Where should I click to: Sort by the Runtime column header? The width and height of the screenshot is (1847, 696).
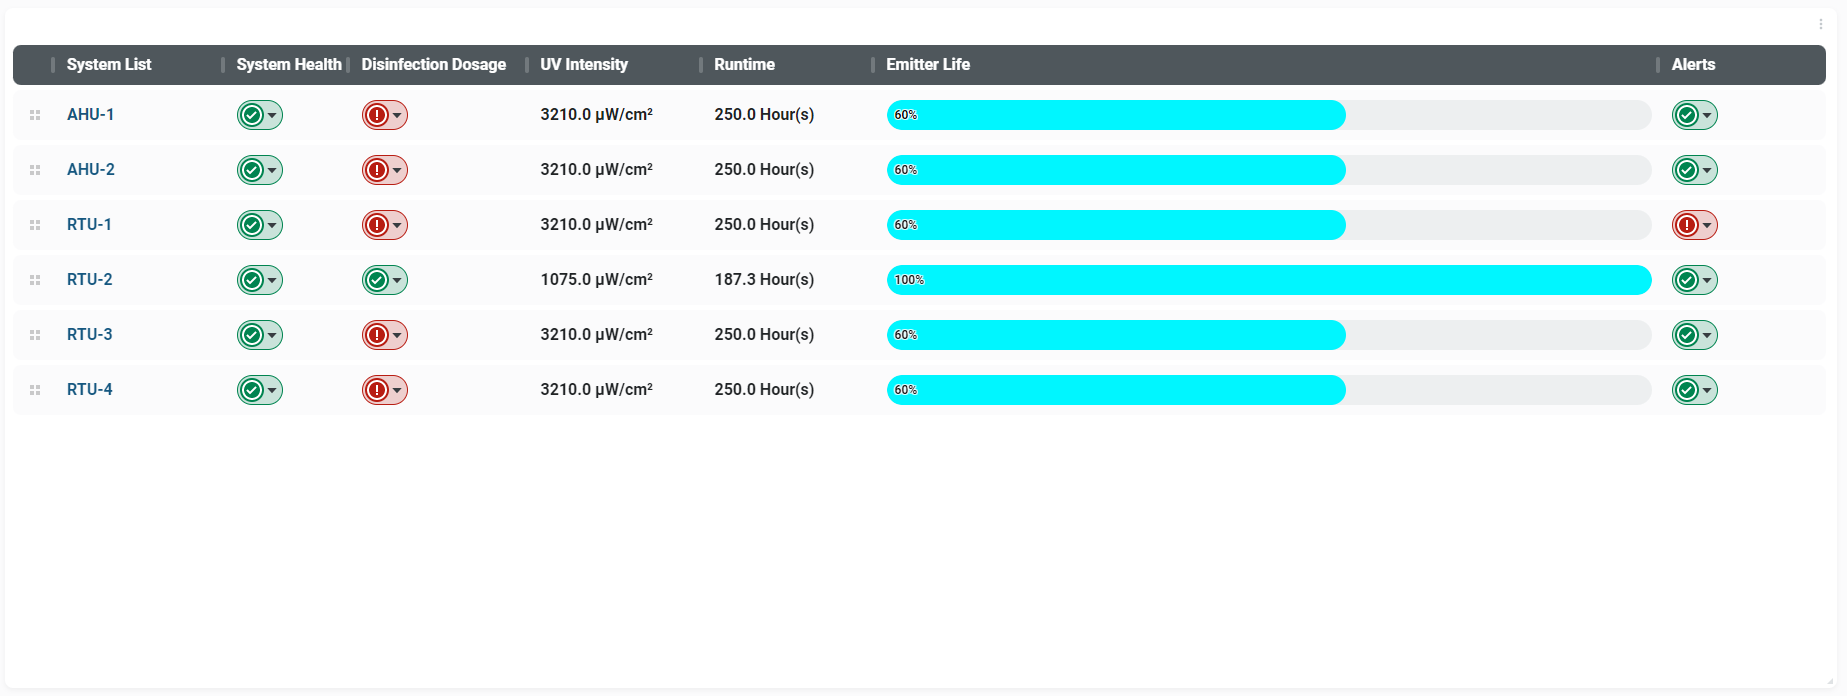click(x=744, y=64)
